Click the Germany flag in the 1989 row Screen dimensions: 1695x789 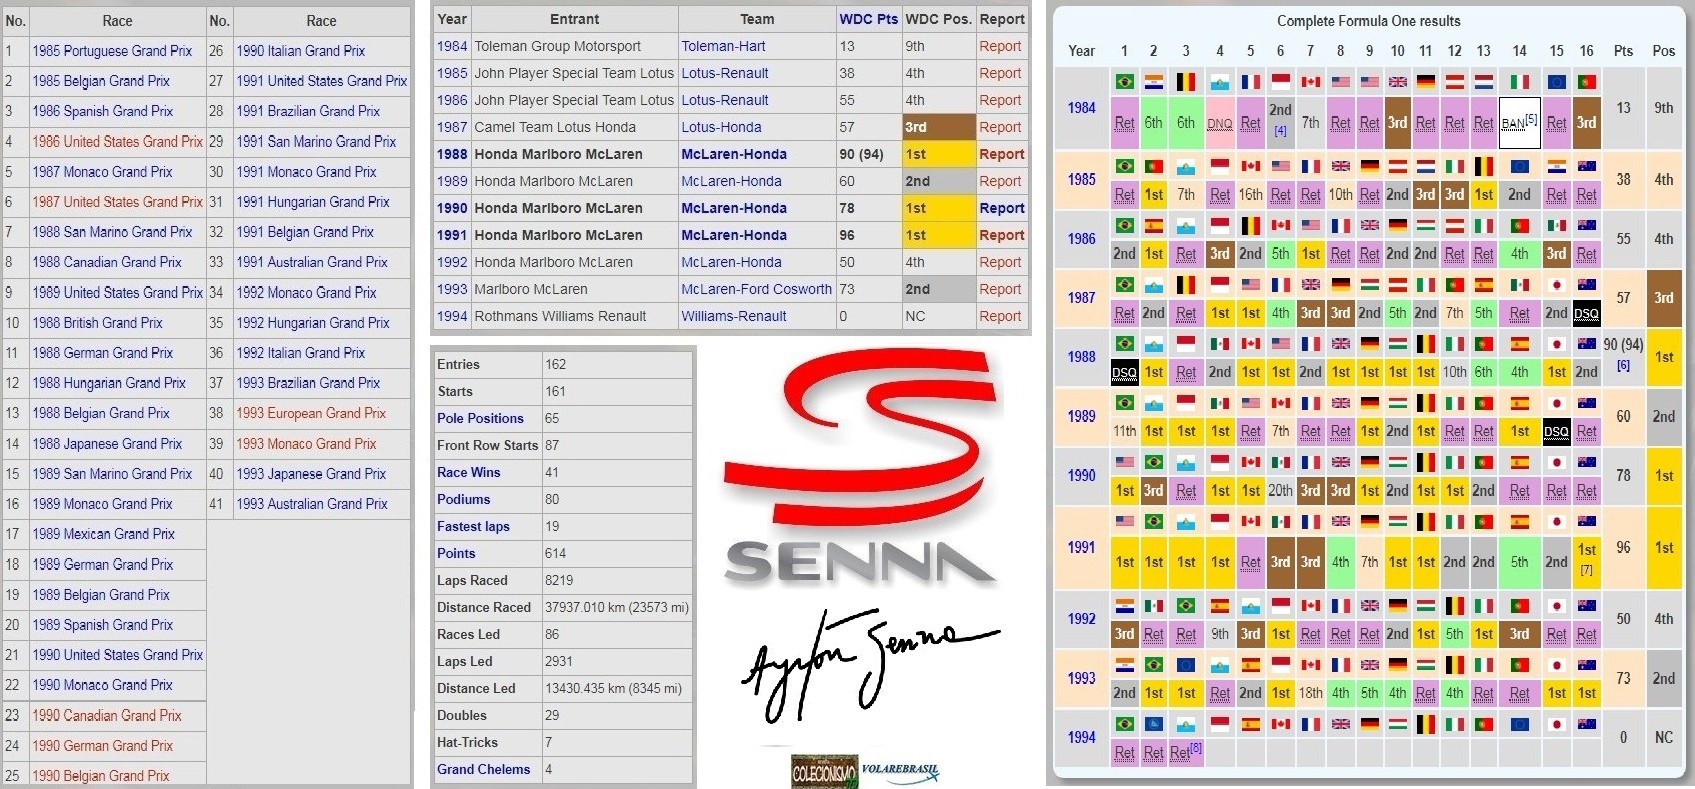[x=1370, y=403]
